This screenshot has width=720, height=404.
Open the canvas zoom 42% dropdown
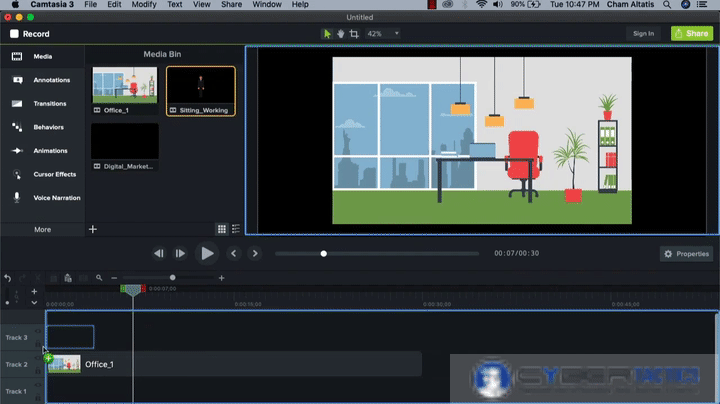[x=383, y=33]
